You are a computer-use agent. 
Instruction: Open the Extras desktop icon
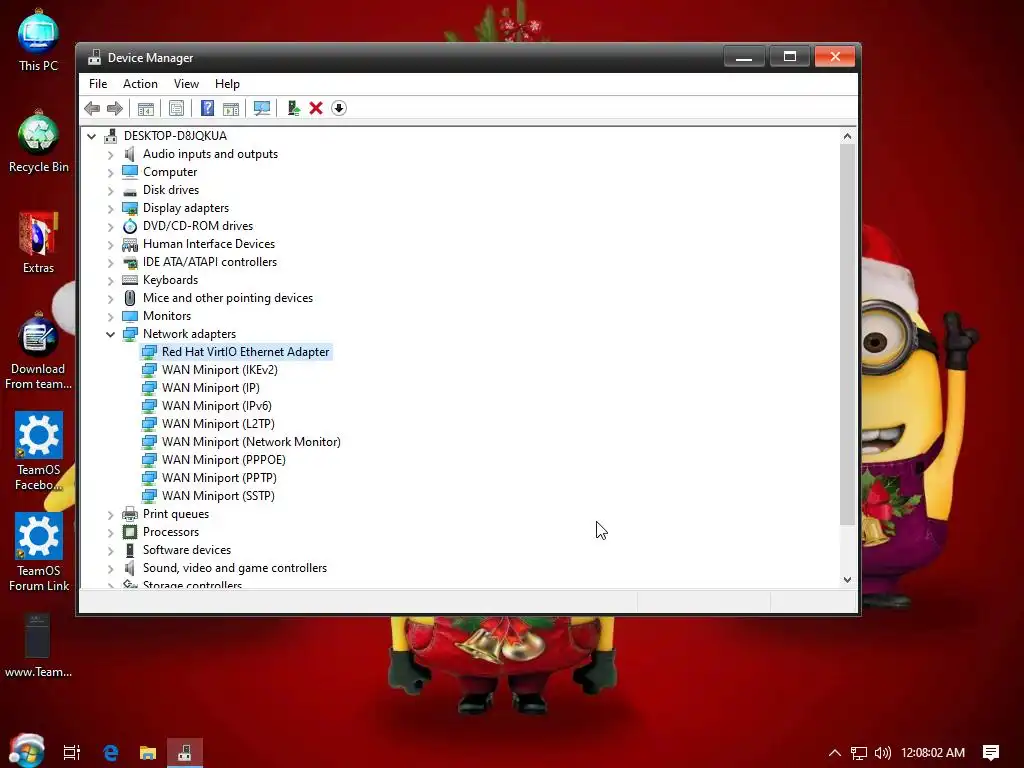tap(39, 243)
